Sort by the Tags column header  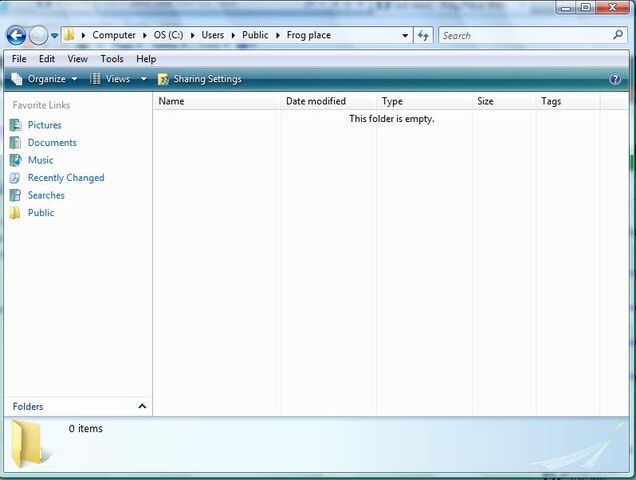point(568,101)
